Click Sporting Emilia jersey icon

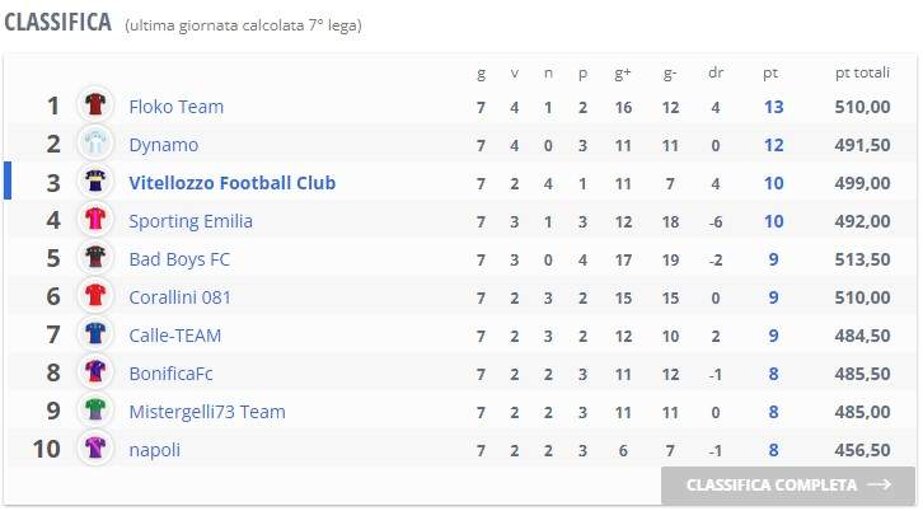[x=95, y=220]
